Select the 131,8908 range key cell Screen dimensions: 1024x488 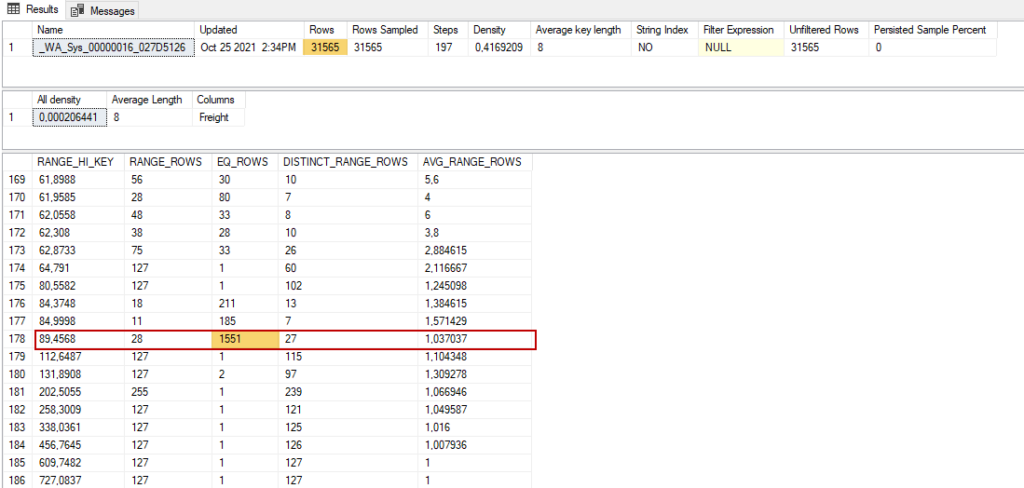click(x=78, y=374)
